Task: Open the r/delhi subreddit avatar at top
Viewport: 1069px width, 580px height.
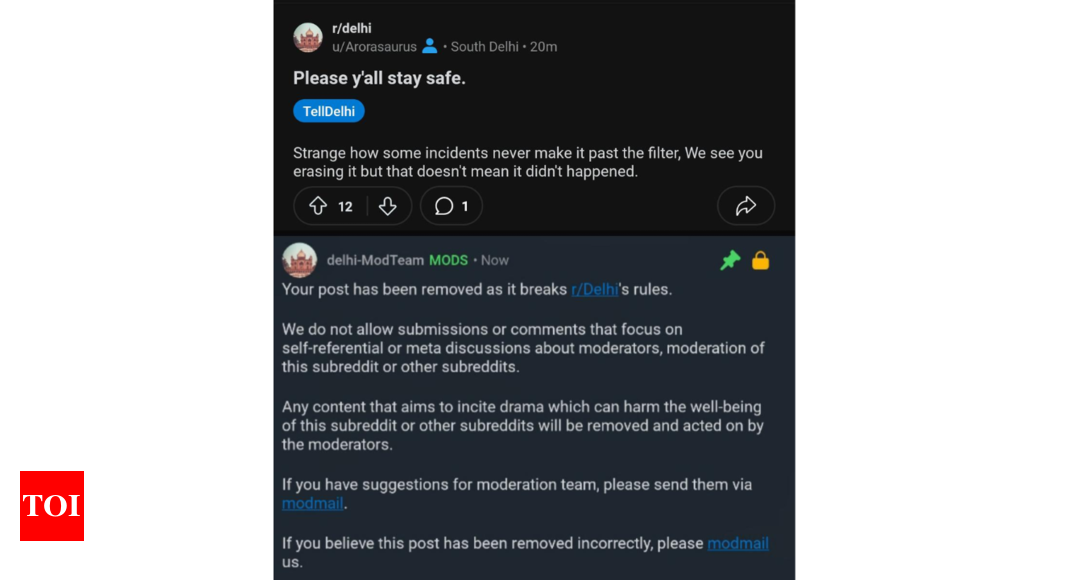Action: (307, 37)
